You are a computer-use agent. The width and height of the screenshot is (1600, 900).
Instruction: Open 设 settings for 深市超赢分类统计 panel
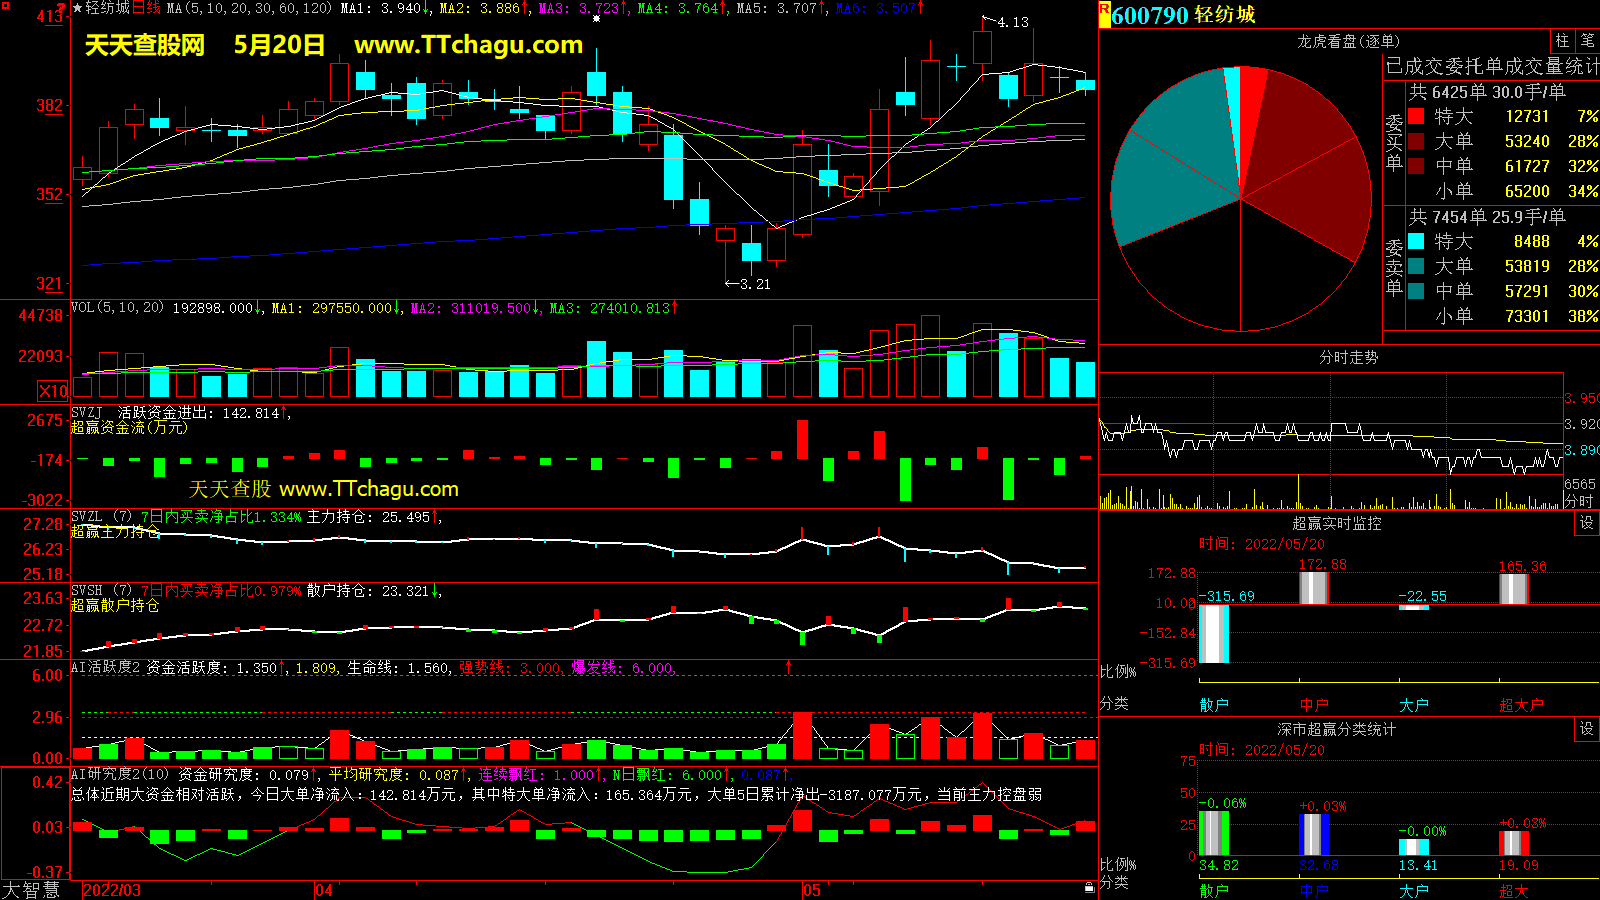[1586, 729]
